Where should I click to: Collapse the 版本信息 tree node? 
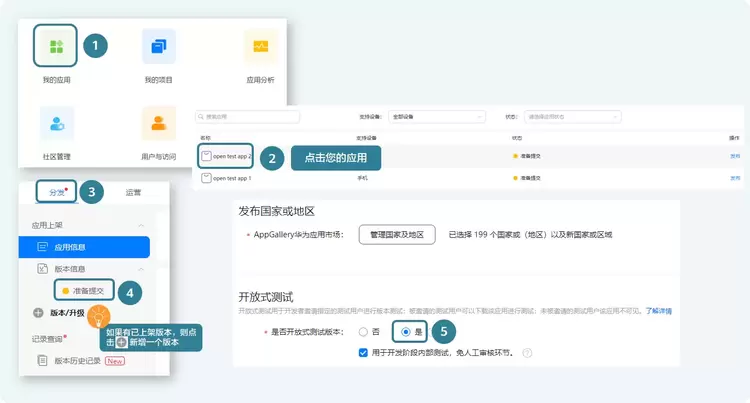point(141,269)
